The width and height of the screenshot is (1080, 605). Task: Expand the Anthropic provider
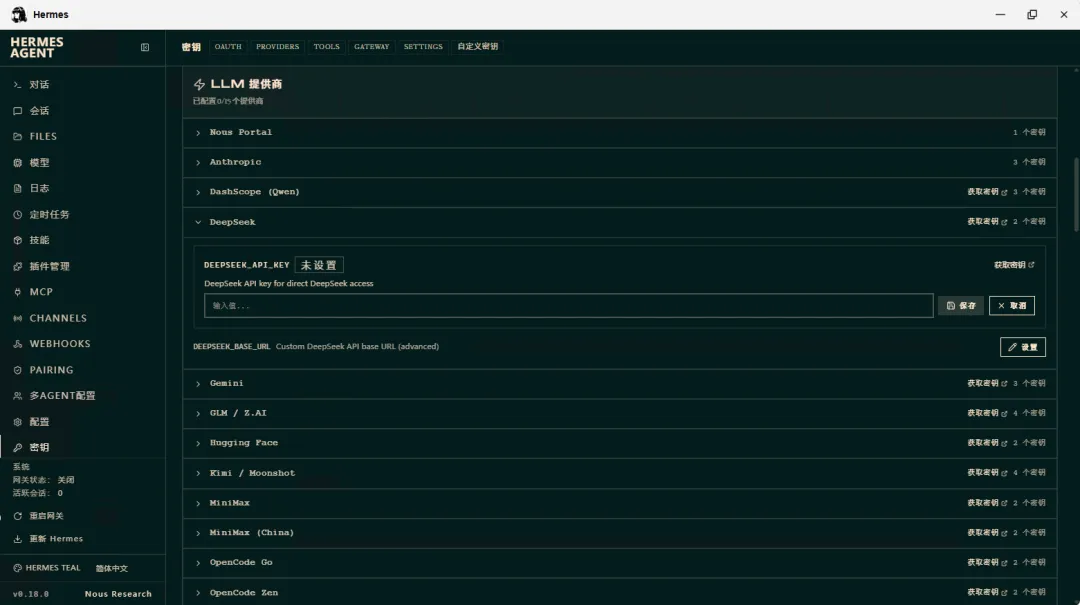(619, 162)
